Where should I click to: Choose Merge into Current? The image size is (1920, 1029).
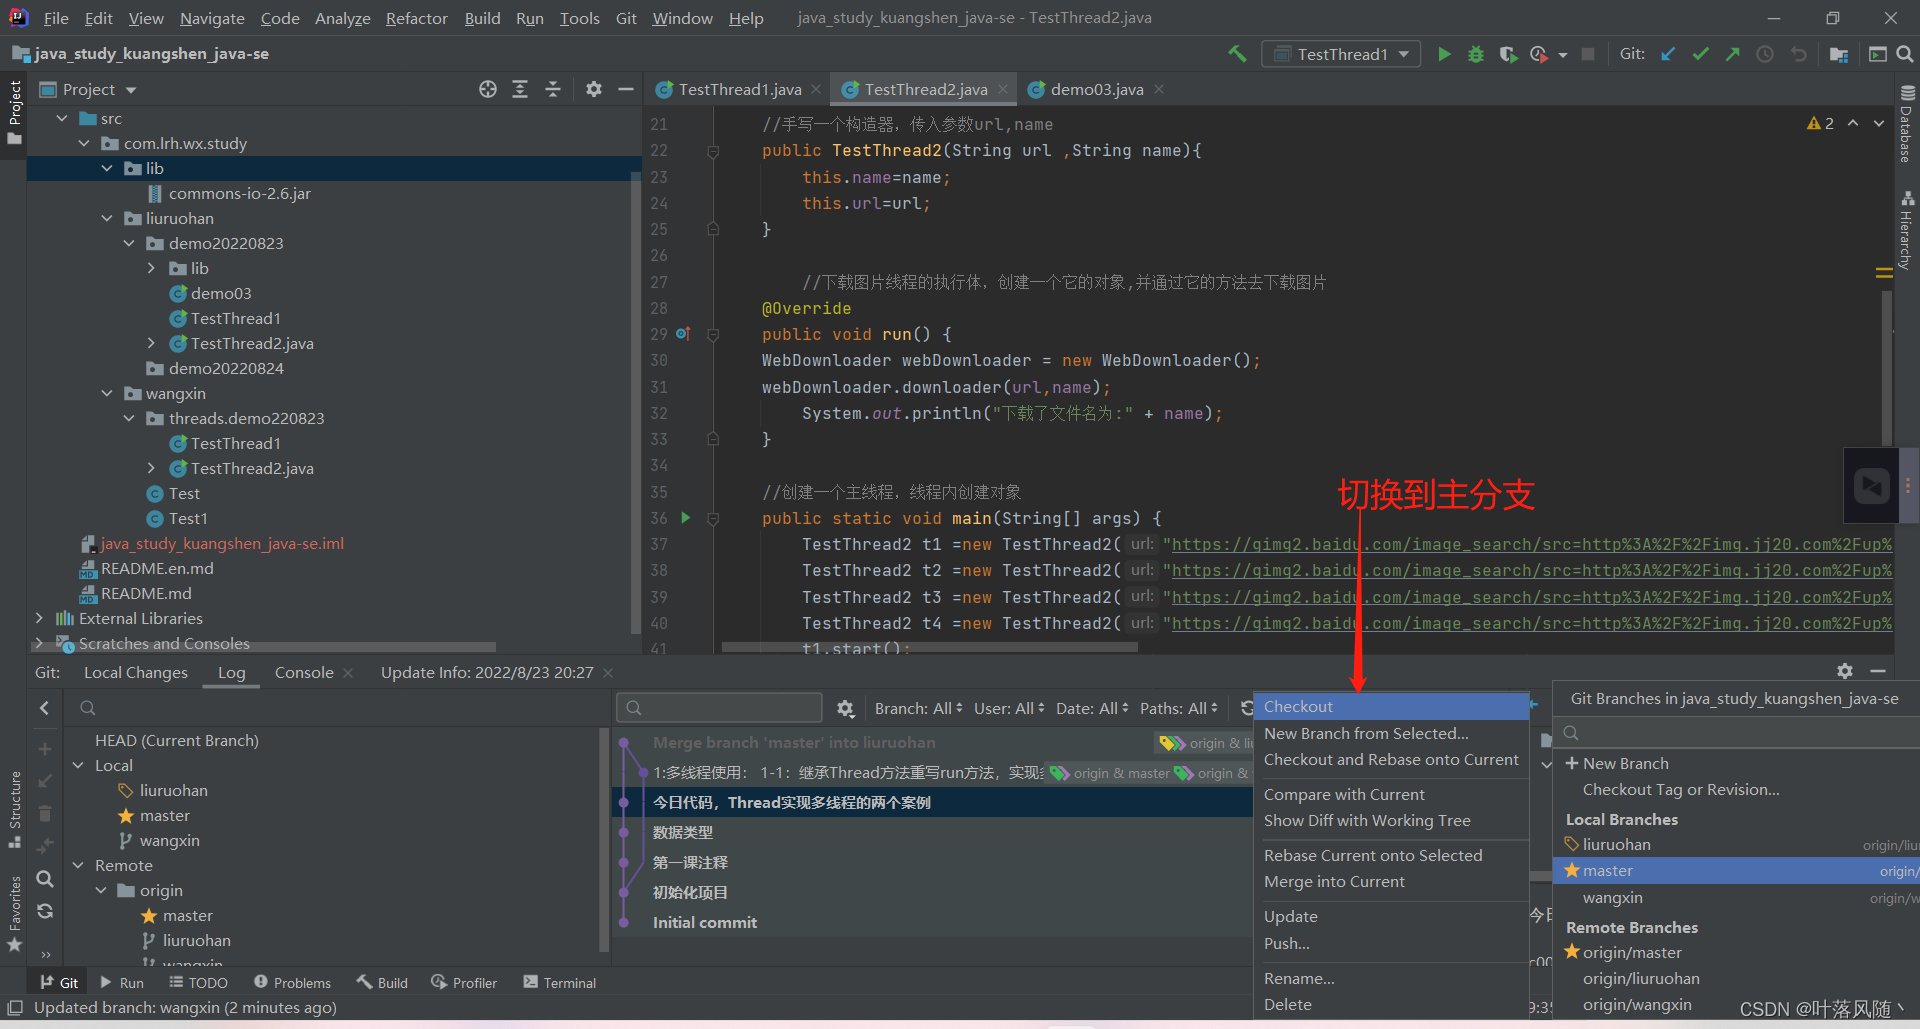point(1391,881)
